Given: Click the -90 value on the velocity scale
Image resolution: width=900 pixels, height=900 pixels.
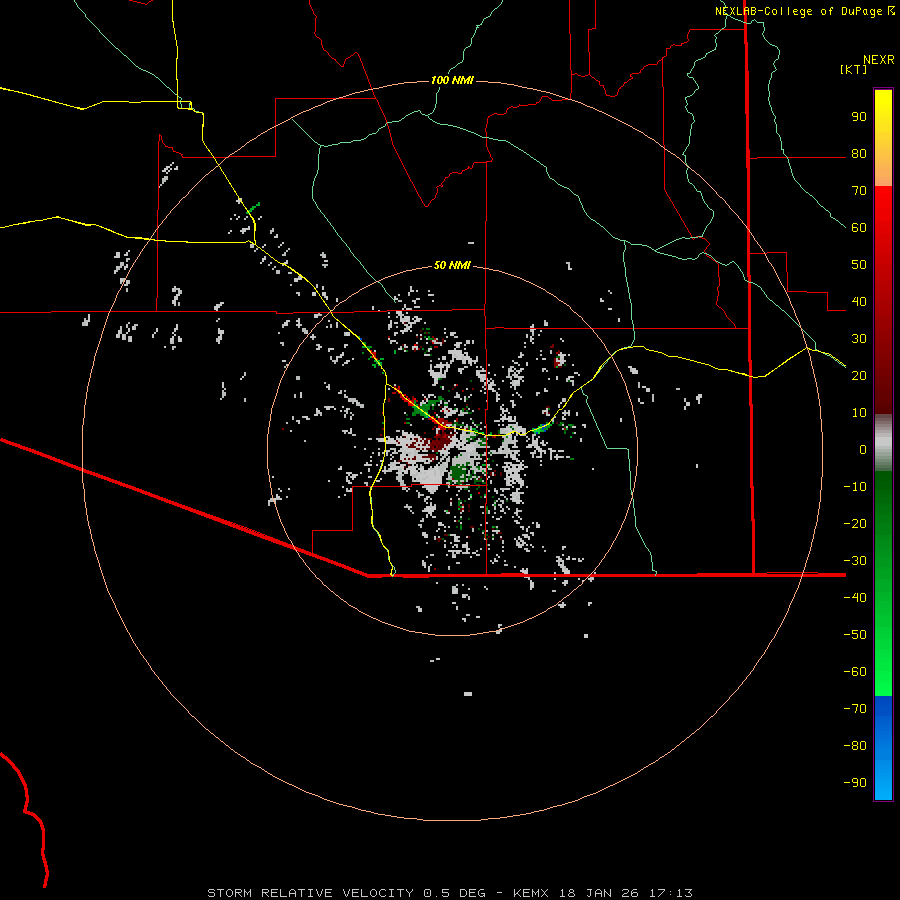Looking at the screenshot, I should pyautogui.click(x=855, y=783).
